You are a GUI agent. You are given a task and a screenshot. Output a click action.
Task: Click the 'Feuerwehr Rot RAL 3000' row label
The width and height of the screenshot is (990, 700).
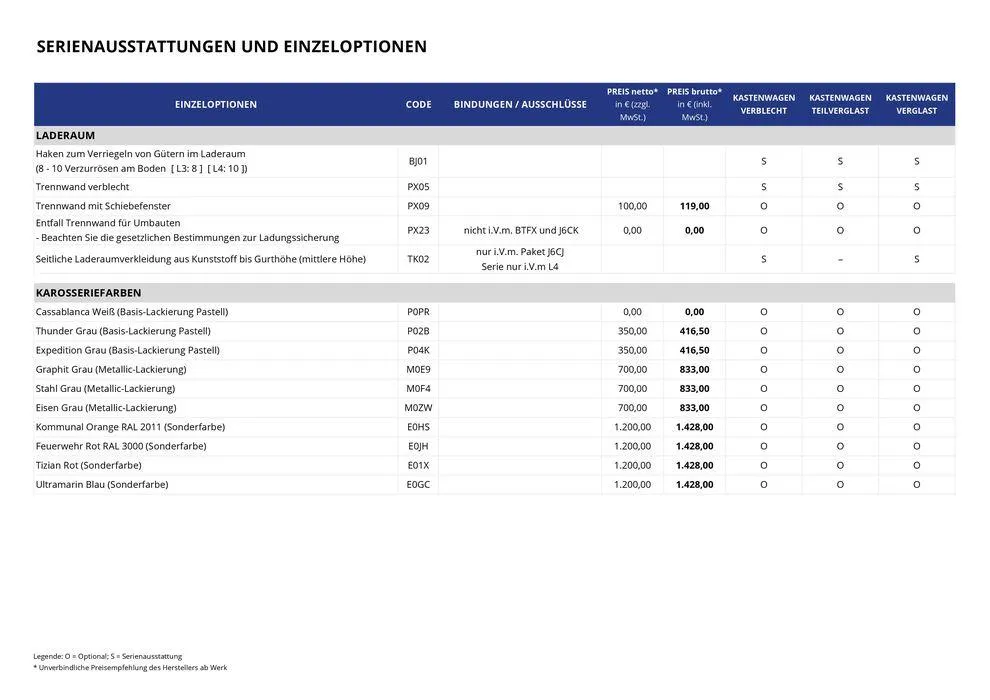pyautogui.click(x=121, y=446)
